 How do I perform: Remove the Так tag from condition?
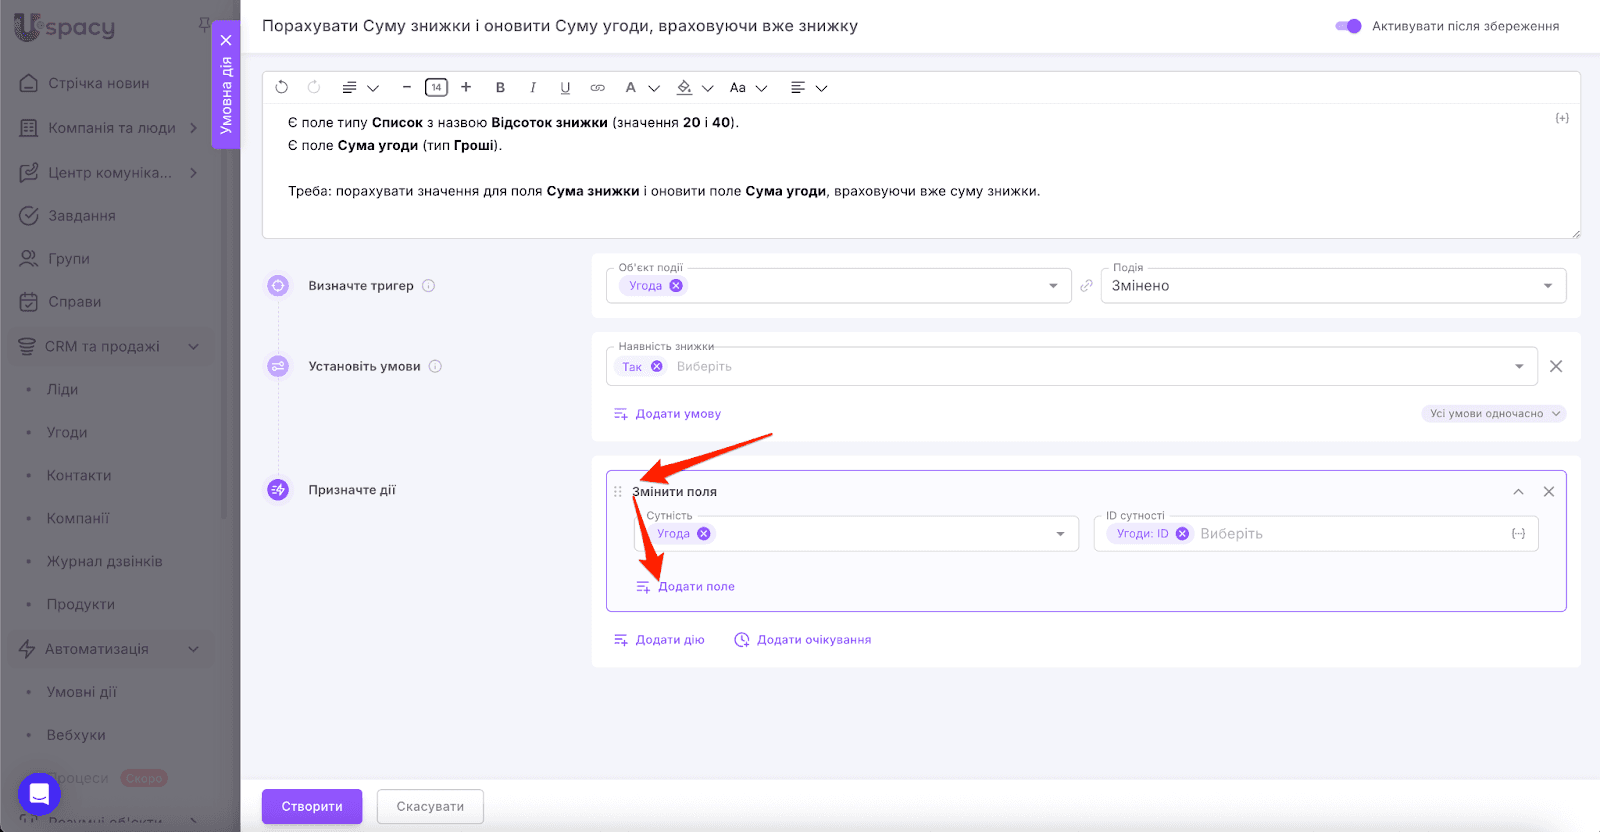657,367
